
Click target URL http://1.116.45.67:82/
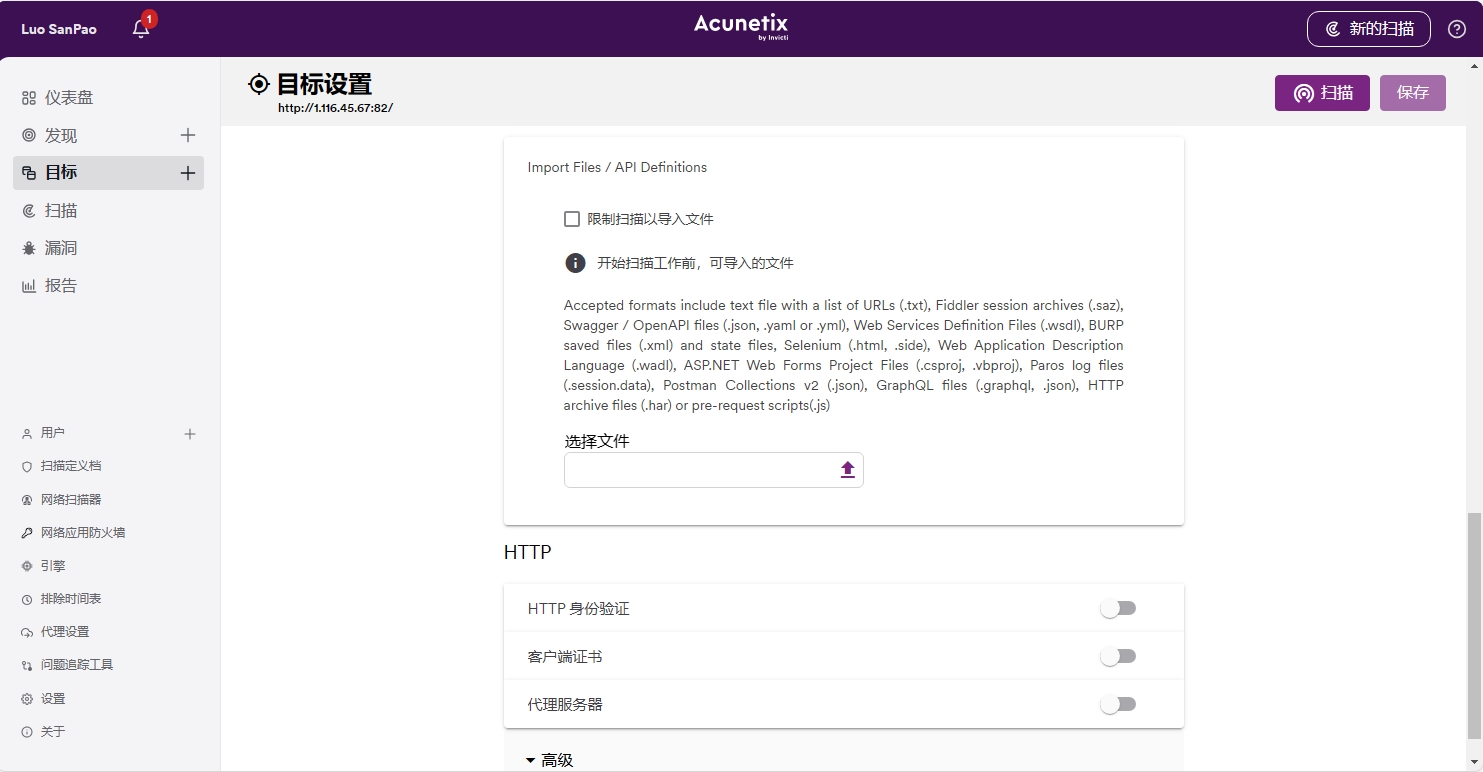pos(336,108)
